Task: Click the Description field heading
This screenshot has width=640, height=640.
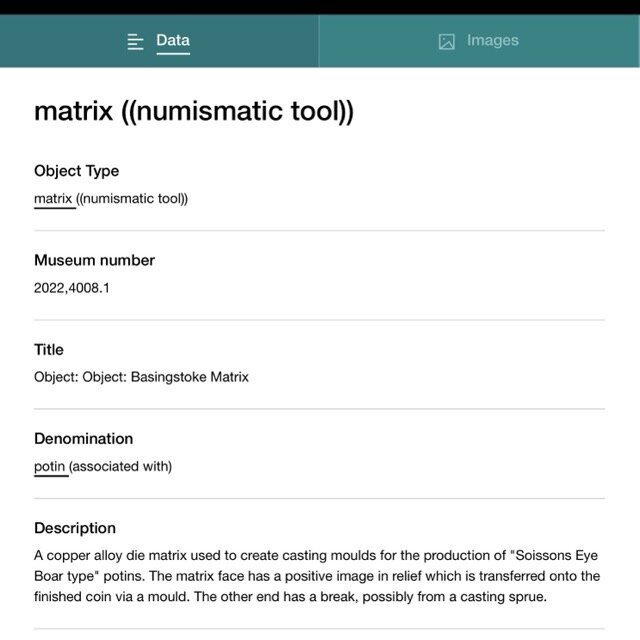Action: pyautogui.click(x=75, y=528)
